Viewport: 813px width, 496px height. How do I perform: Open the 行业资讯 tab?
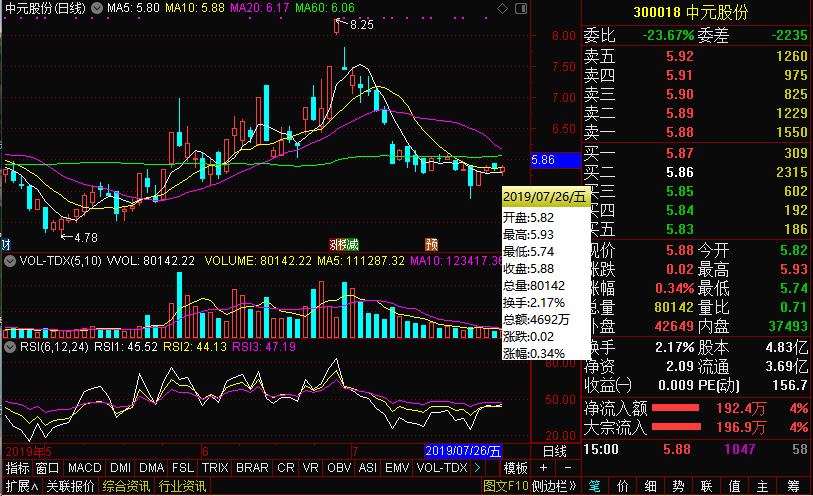coord(182,486)
